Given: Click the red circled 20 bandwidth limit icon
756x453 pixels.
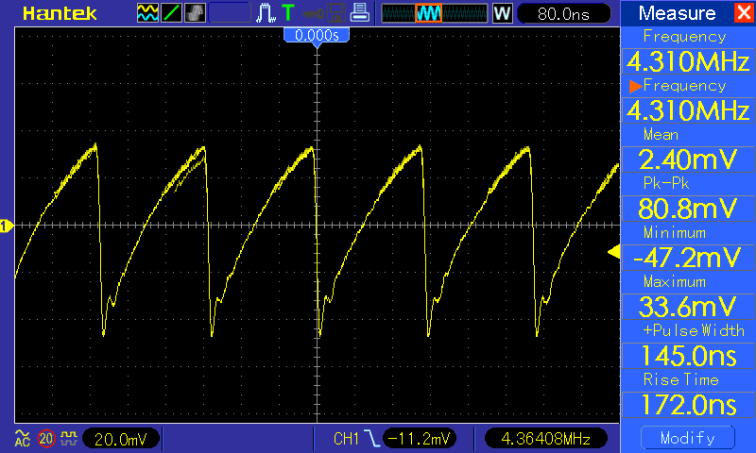Looking at the screenshot, I should coord(45,438).
